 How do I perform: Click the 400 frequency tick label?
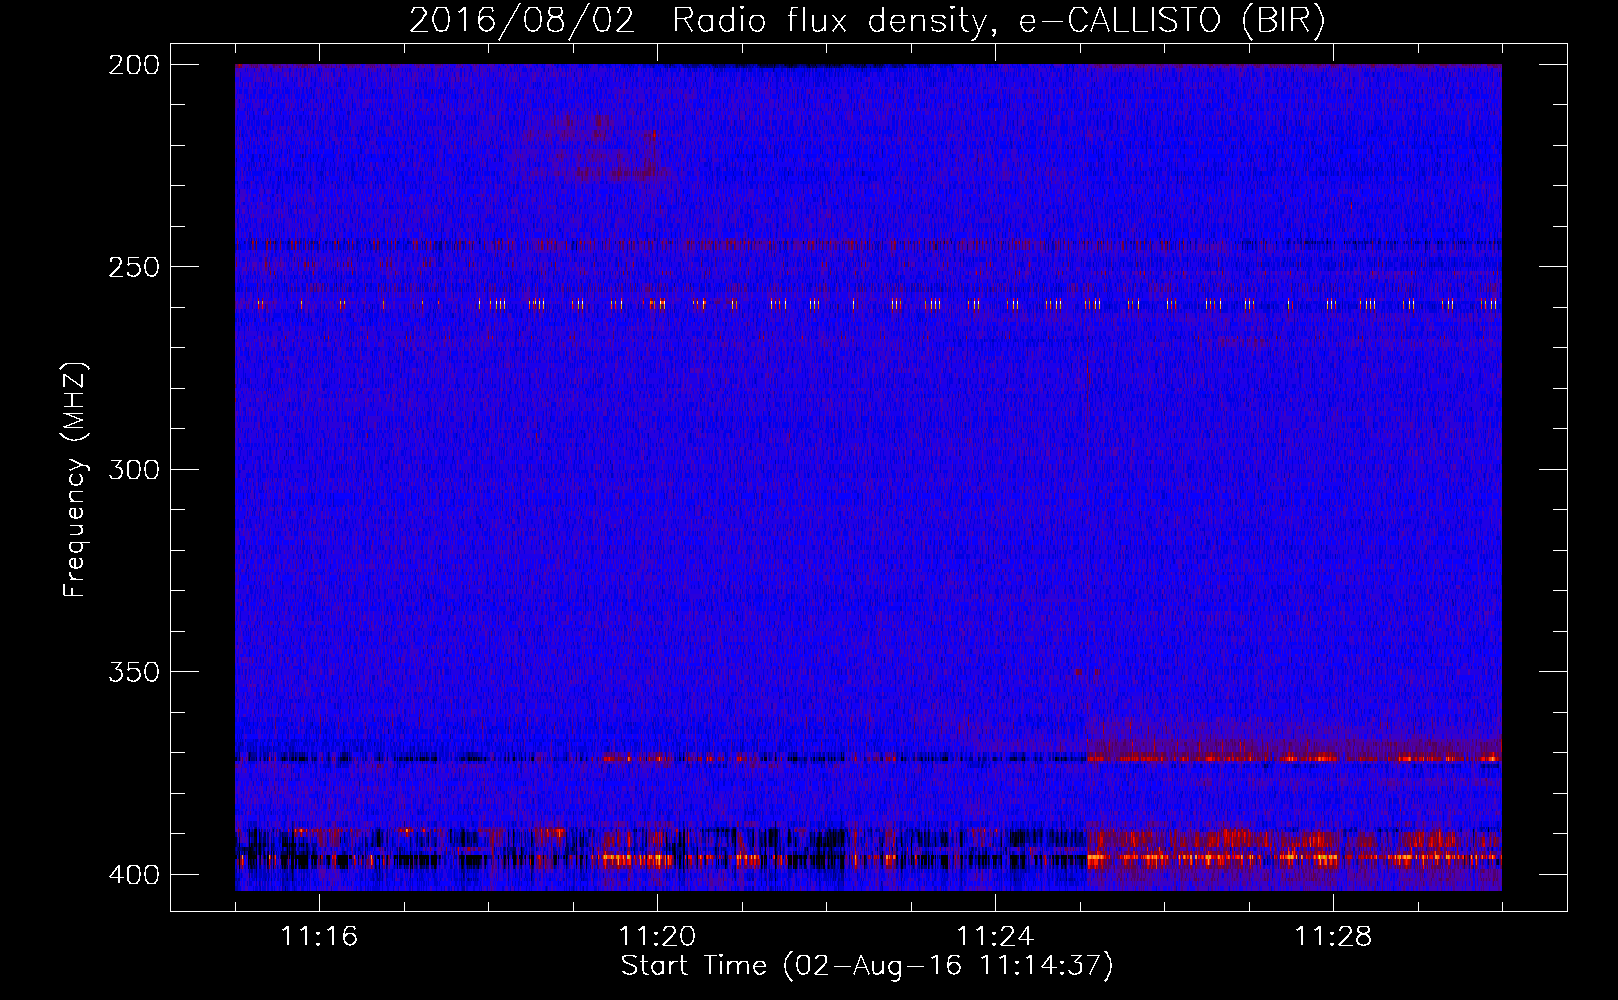134,875
